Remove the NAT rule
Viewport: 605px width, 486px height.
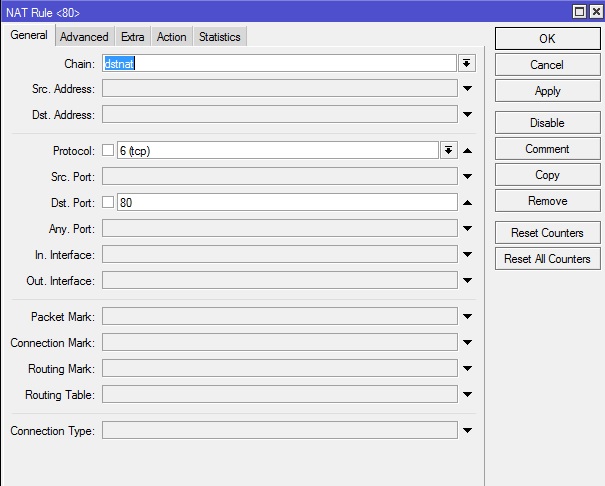pos(548,201)
